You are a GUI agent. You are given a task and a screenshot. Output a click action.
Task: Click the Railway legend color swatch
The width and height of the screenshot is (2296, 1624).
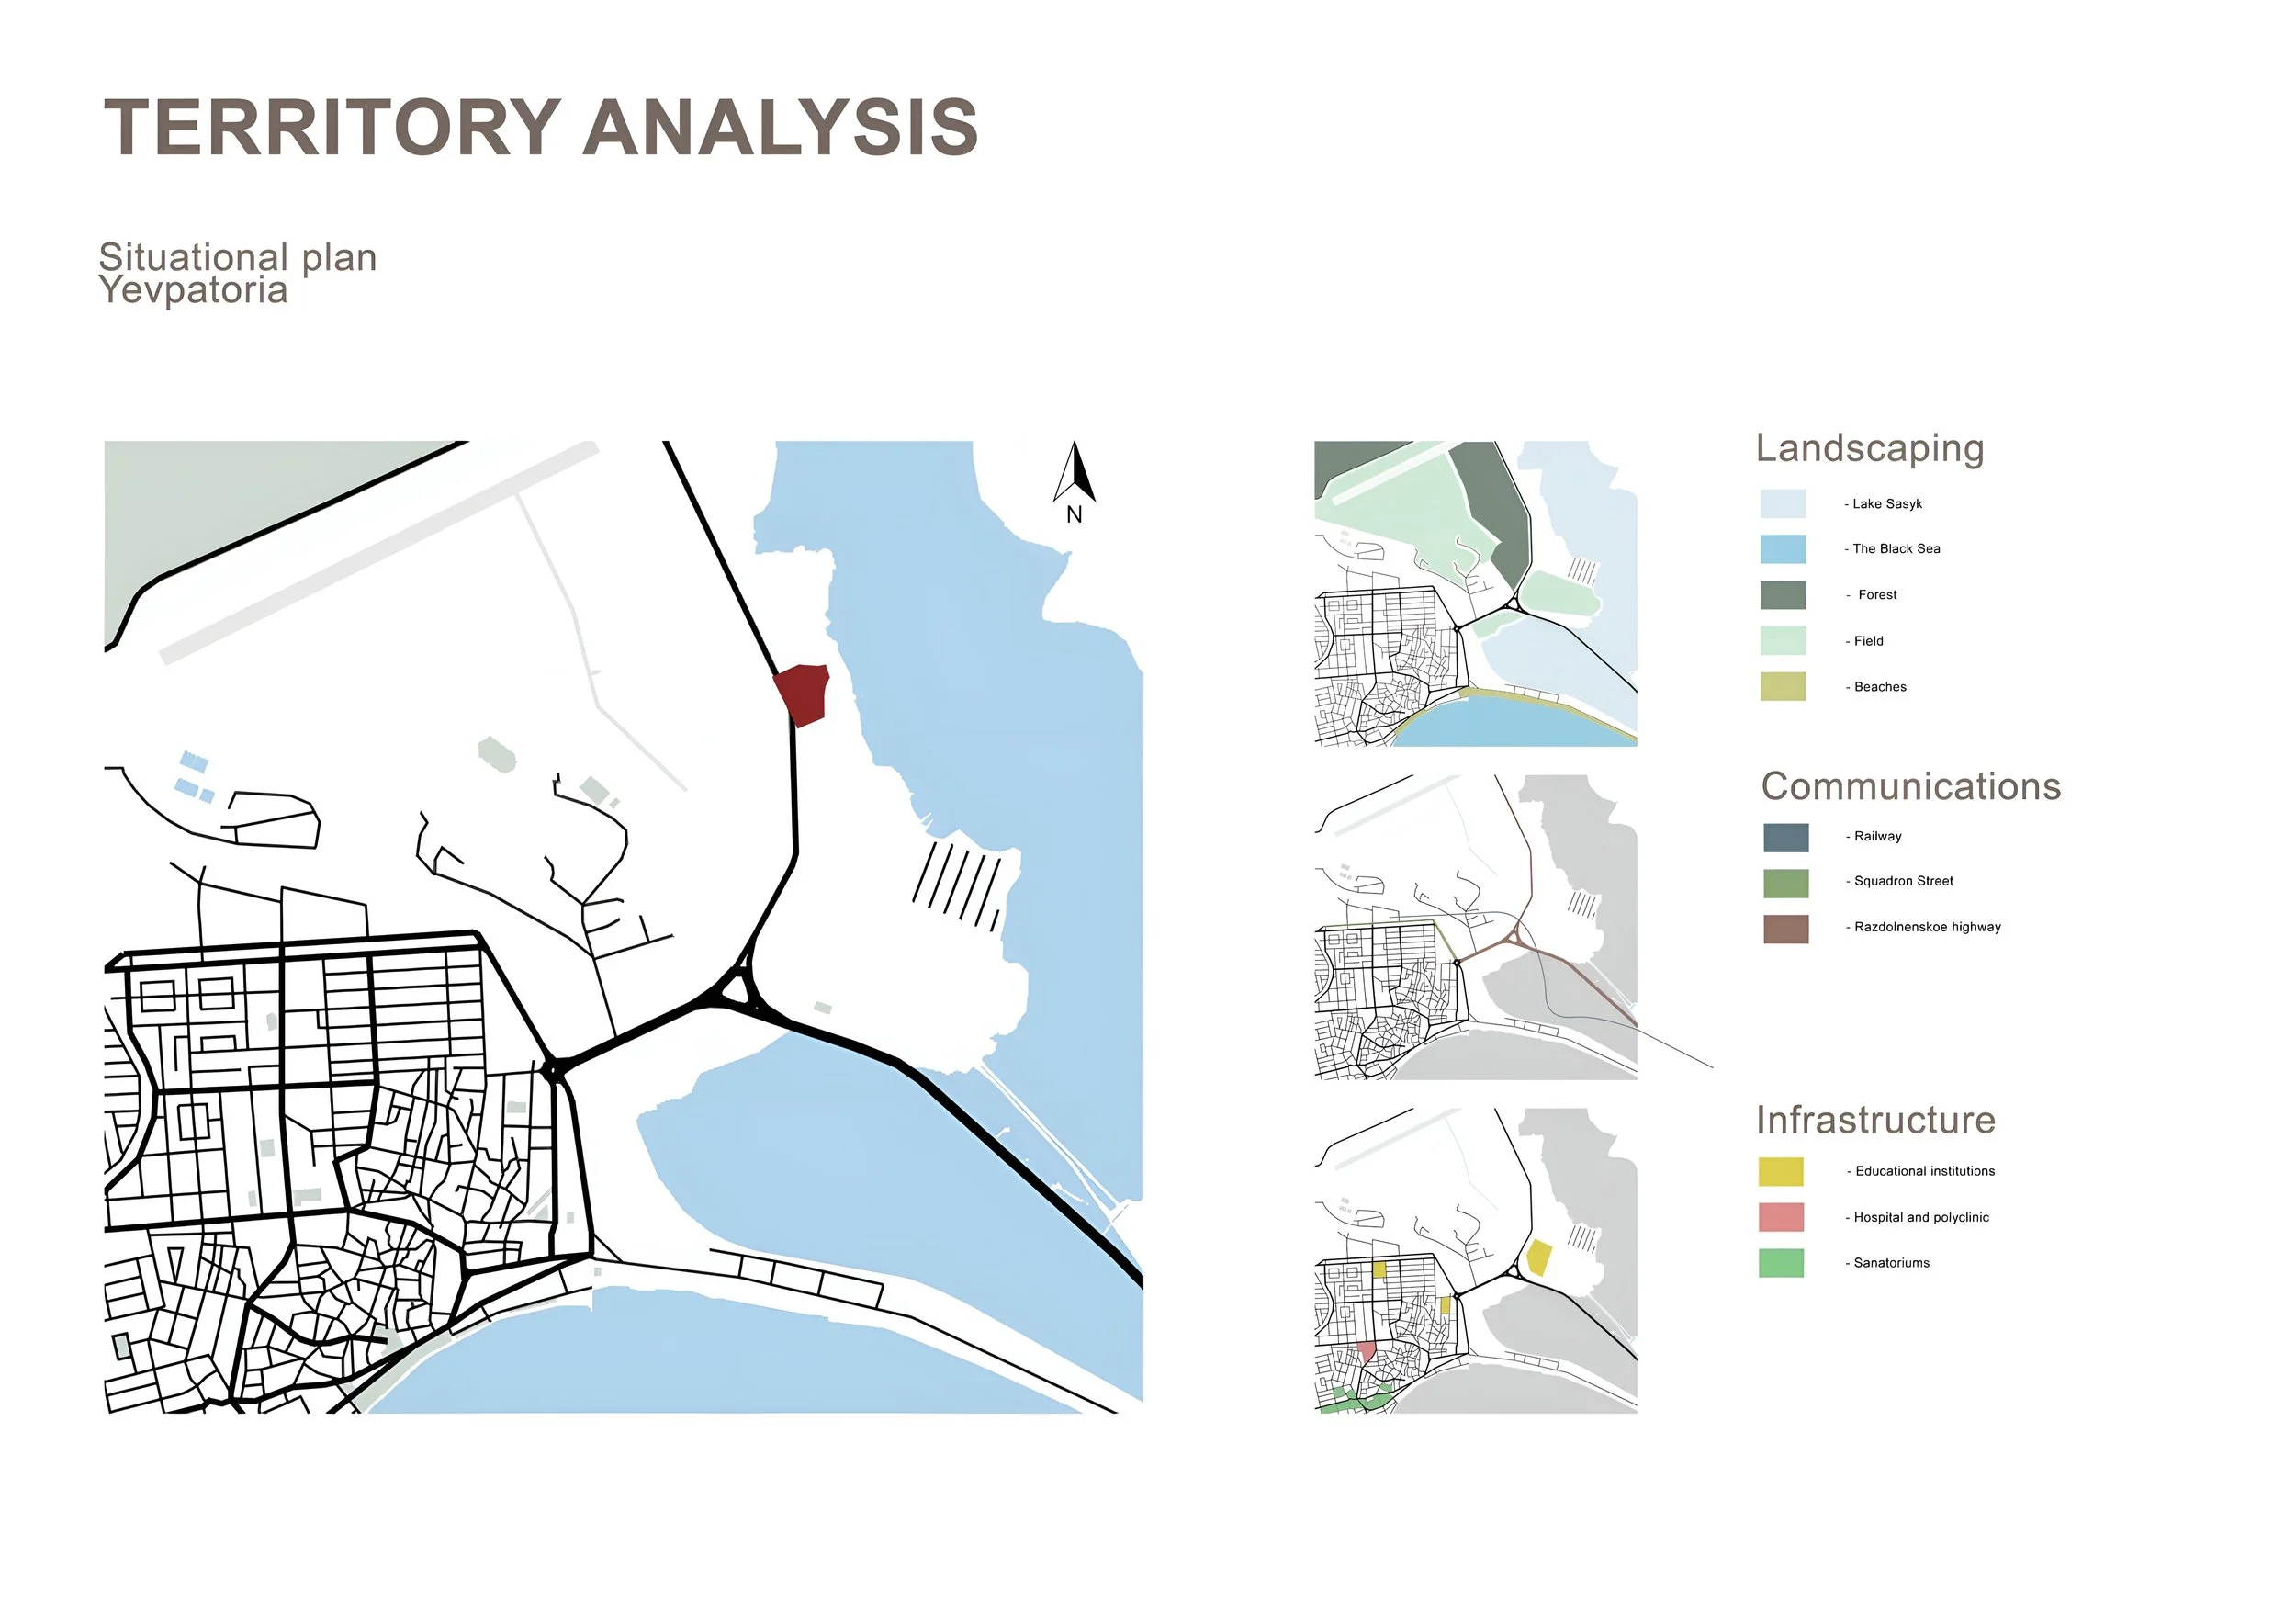[x=1785, y=837]
